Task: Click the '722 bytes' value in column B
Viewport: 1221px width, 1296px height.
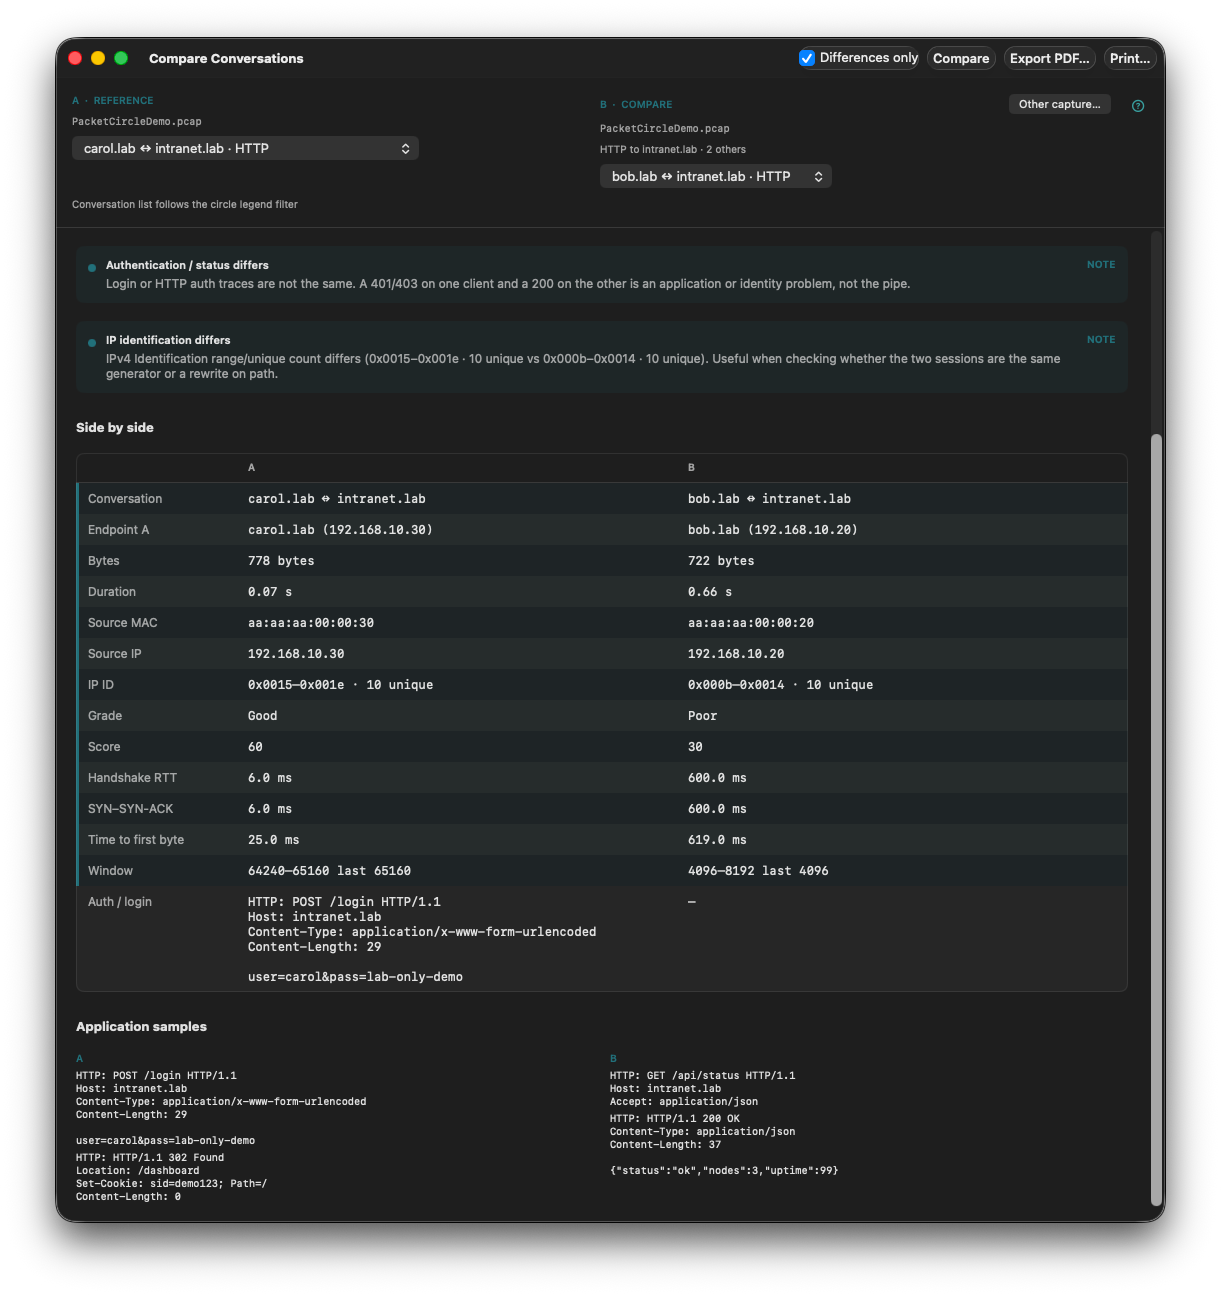Action: click(x=721, y=561)
